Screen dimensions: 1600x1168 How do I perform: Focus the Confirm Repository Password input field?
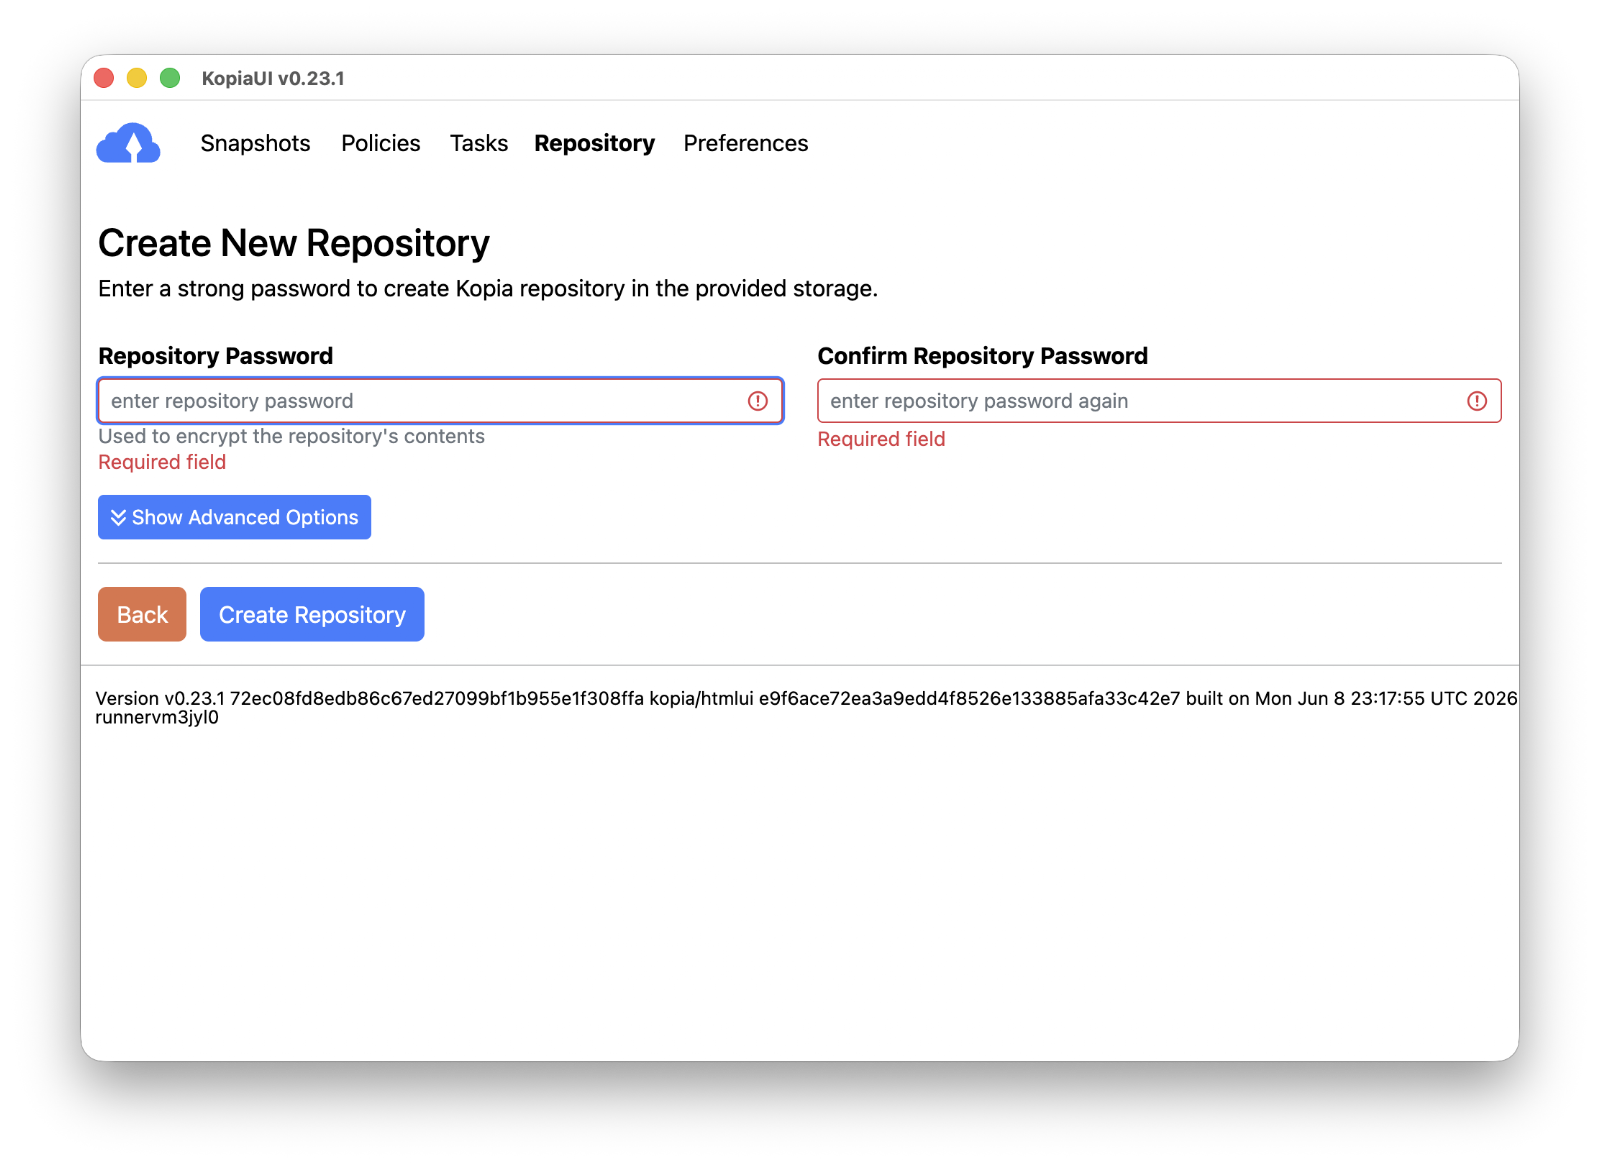click(x=1159, y=401)
